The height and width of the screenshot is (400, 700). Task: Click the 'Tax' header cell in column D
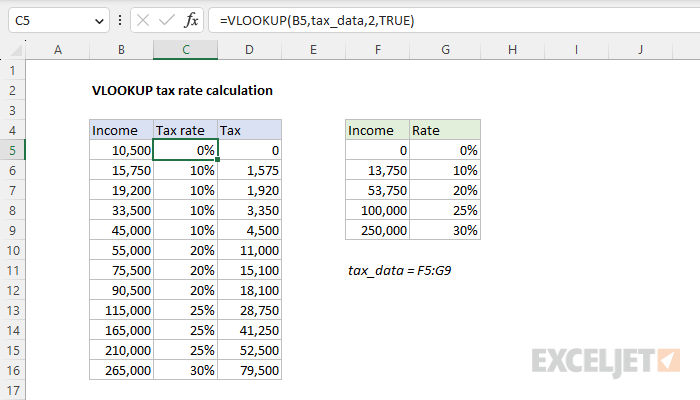[250, 130]
